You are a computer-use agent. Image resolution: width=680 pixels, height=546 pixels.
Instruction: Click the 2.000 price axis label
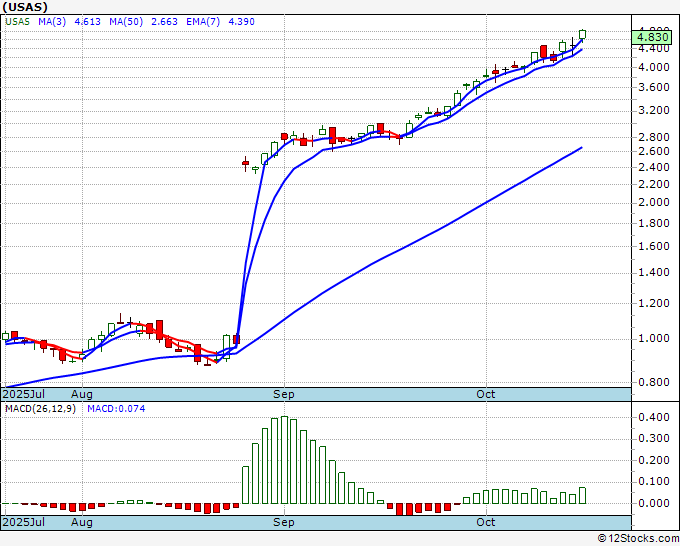654,202
